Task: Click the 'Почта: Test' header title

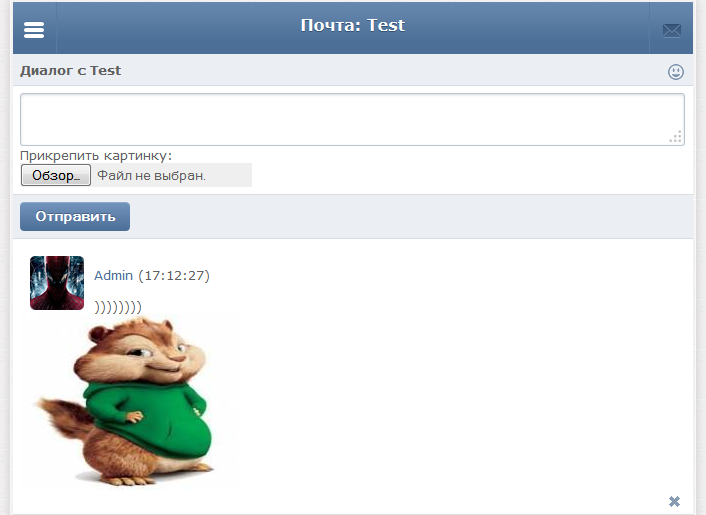Action: (353, 25)
